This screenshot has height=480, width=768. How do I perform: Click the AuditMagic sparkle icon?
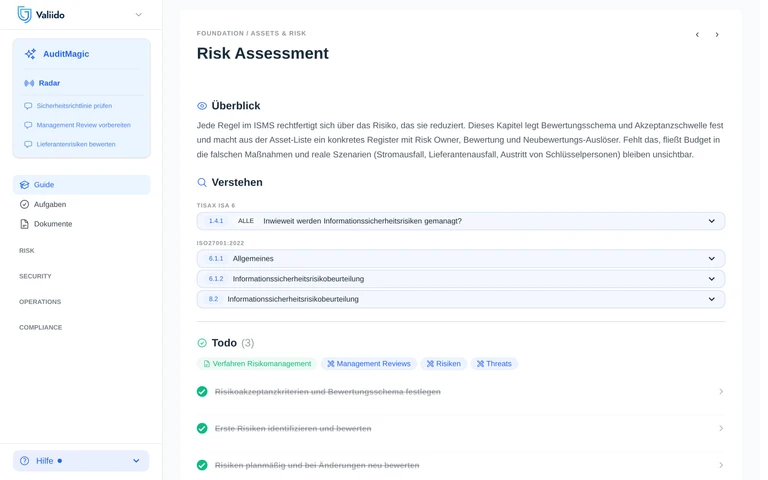pyautogui.click(x=30, y=54)
